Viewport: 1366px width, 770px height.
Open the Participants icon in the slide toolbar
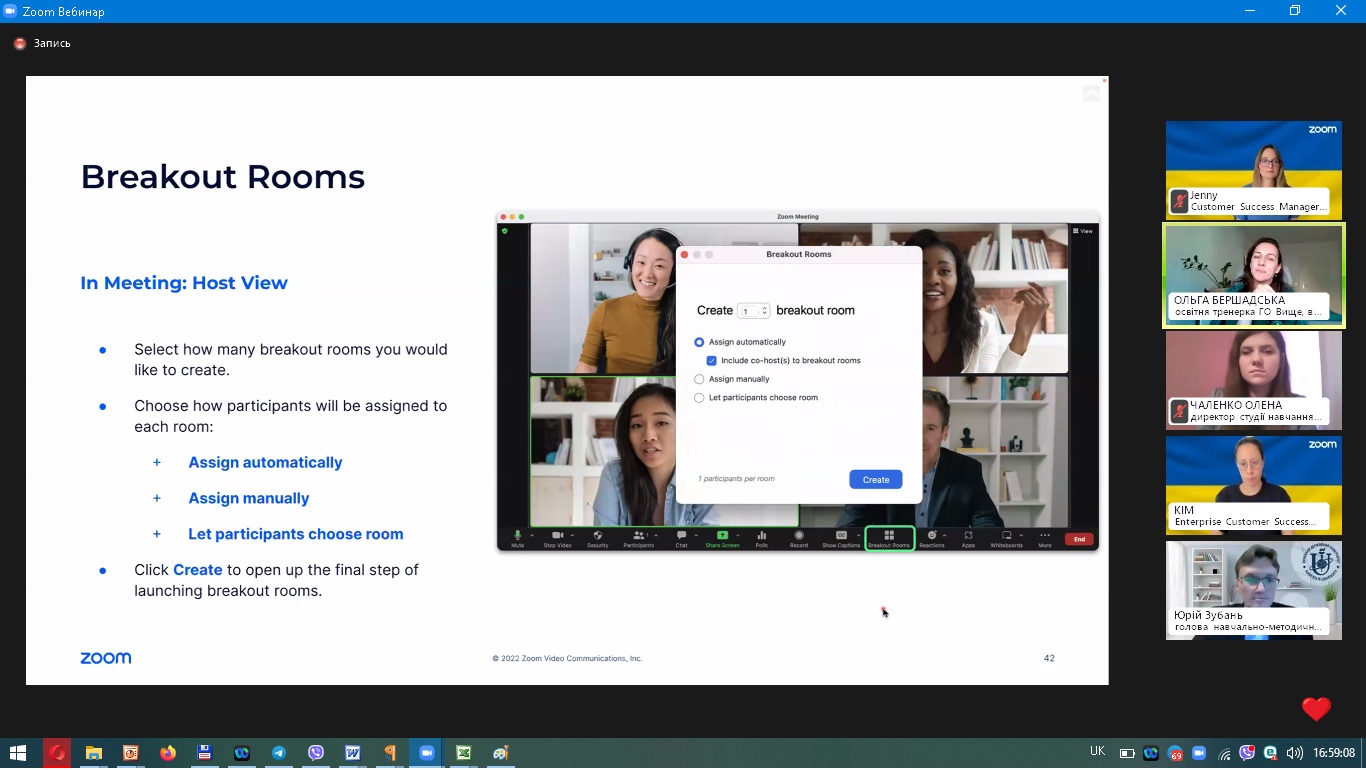[638, 536]
